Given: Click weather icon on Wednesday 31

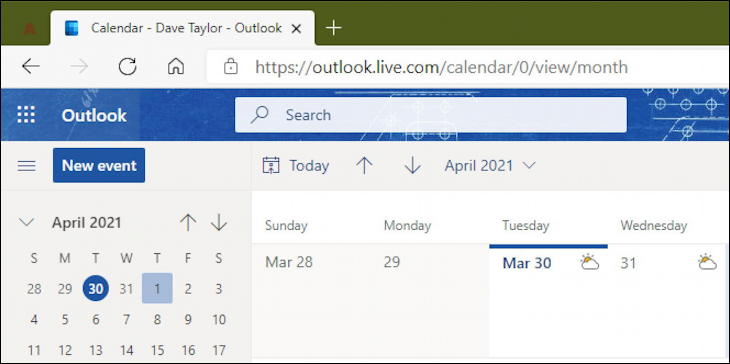Looking at the screenshot, I should click(x=707, y=263).
